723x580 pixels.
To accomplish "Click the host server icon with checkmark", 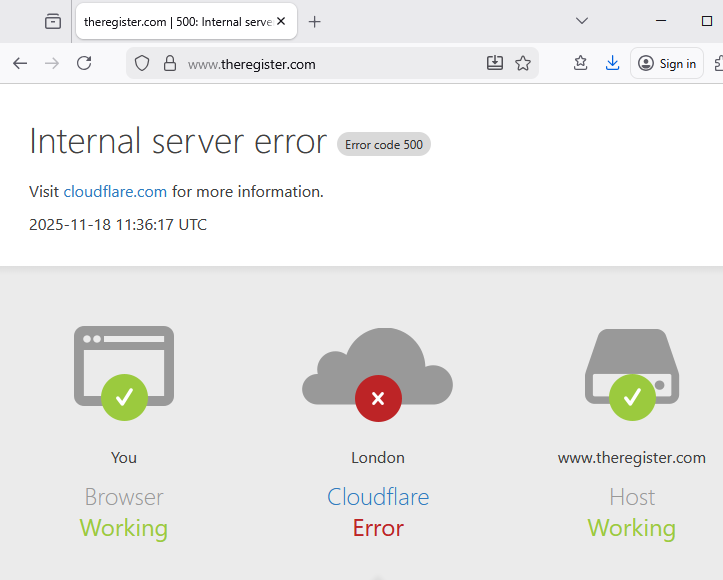I will (x=632, y=374).
